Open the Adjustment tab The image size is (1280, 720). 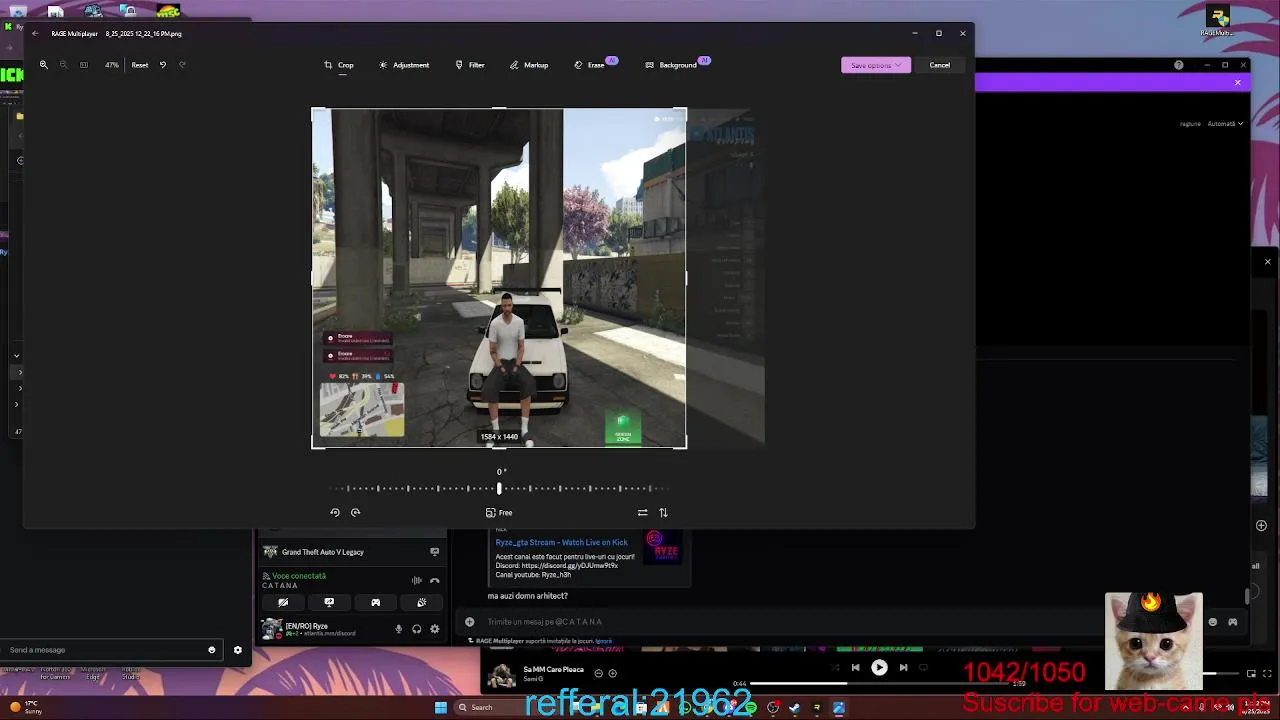pos(404,65)
